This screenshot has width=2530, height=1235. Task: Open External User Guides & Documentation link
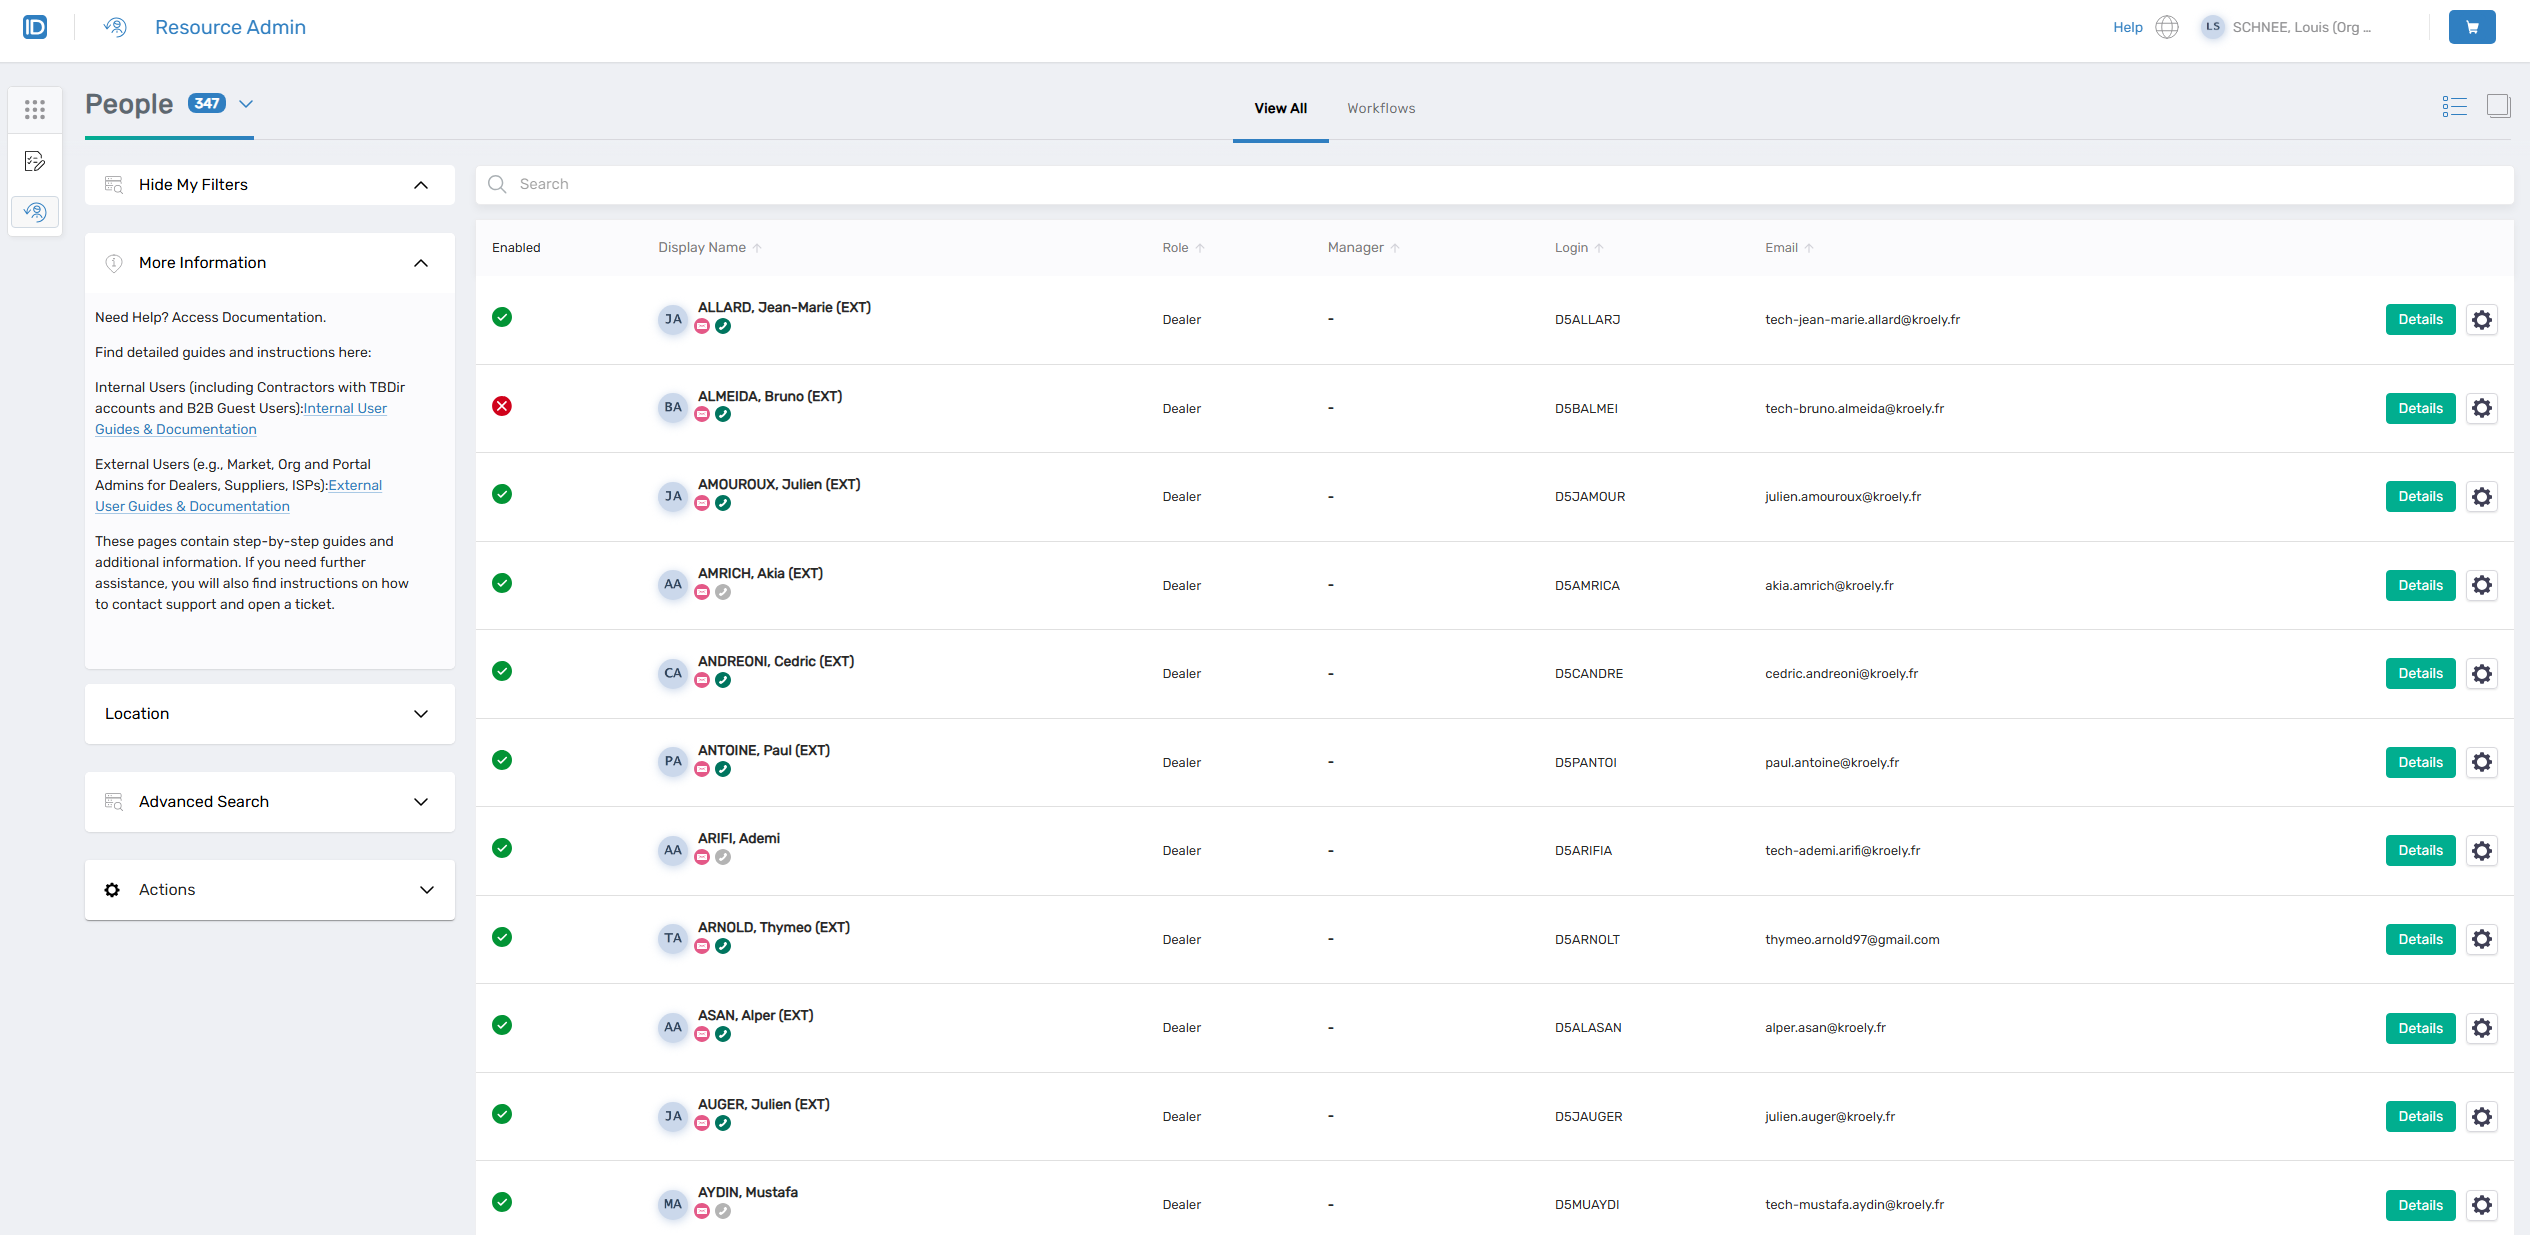click(x=192, y=506)
